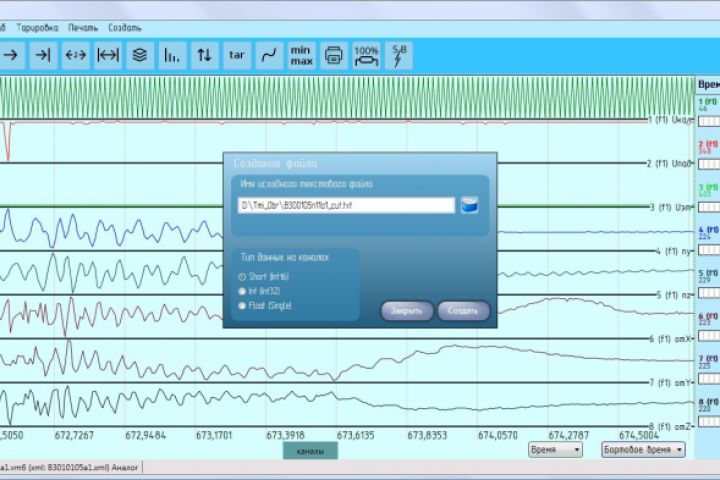Click the value box under channel '8 (f1)'

(x=709, y=422)
